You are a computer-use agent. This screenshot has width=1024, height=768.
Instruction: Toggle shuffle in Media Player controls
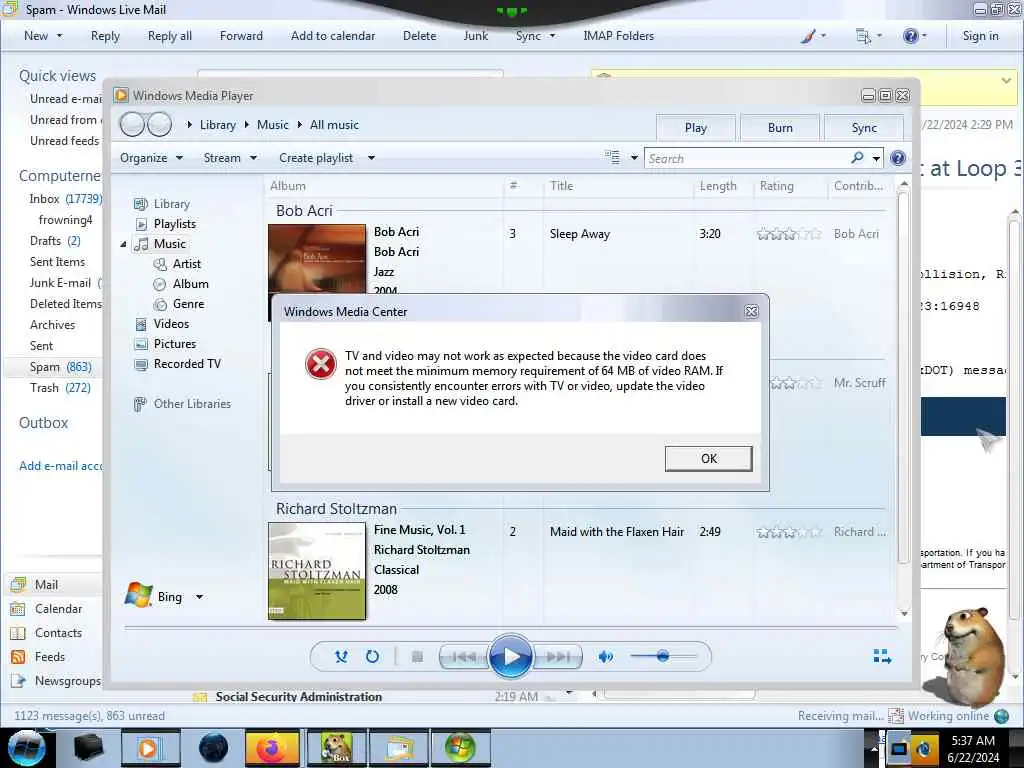coord(341,656)
